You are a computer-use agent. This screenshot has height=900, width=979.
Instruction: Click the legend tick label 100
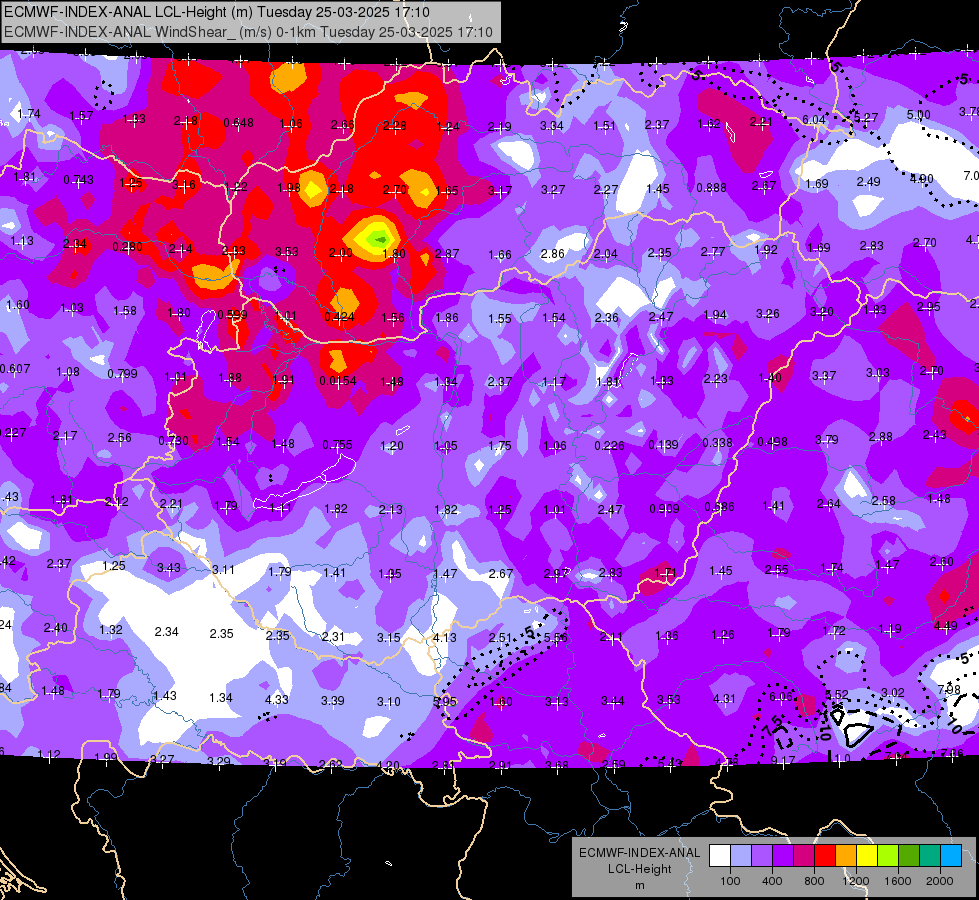pos(730,881)
